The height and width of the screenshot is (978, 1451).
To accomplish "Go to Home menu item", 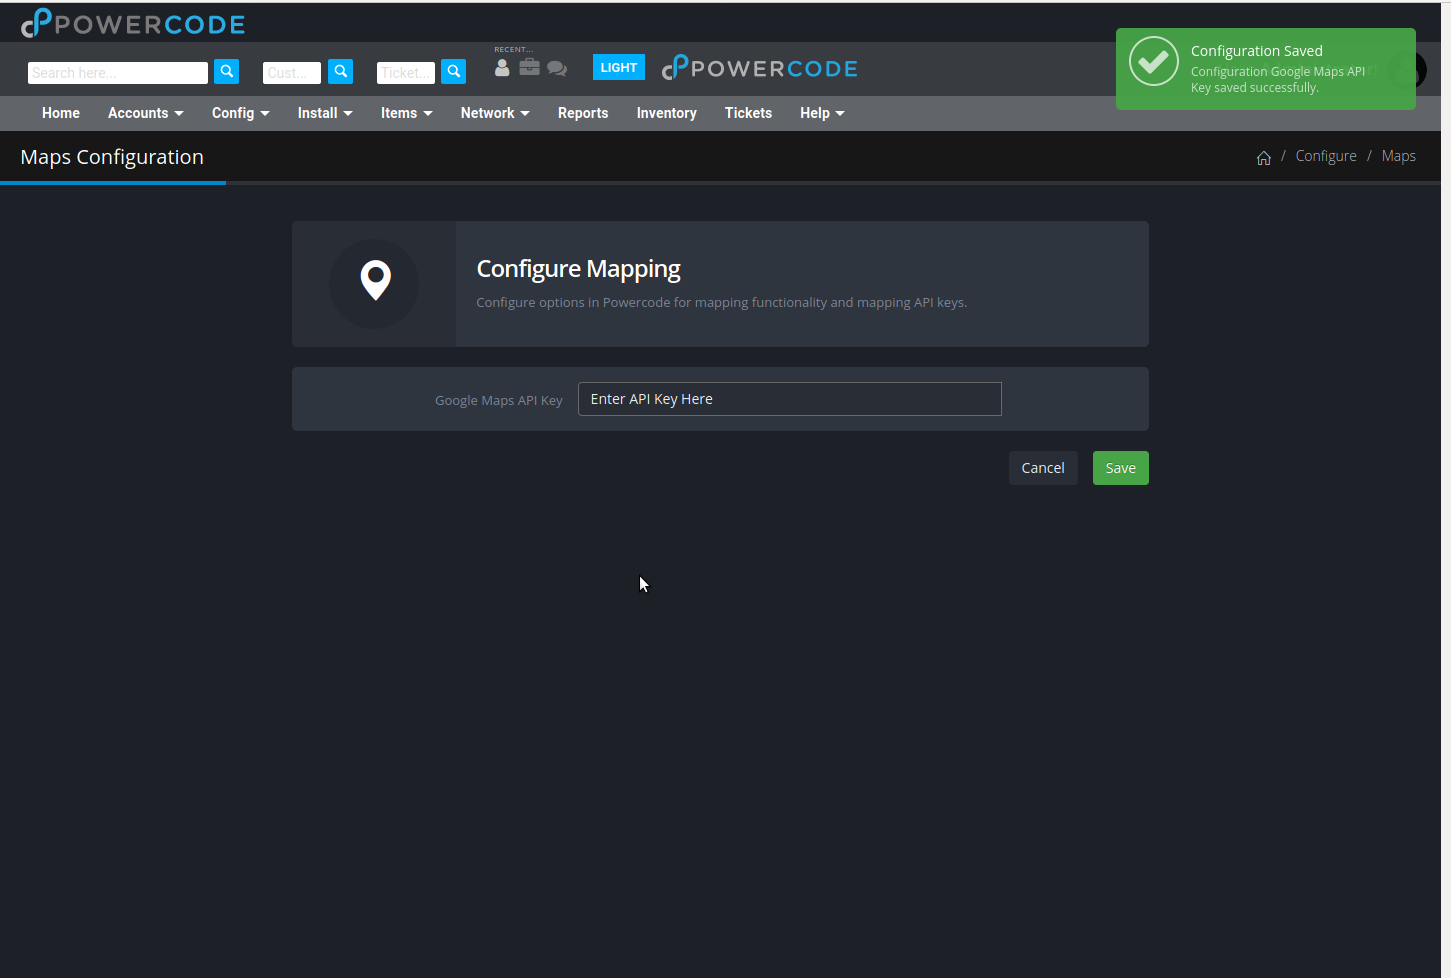I will point(61,113).
